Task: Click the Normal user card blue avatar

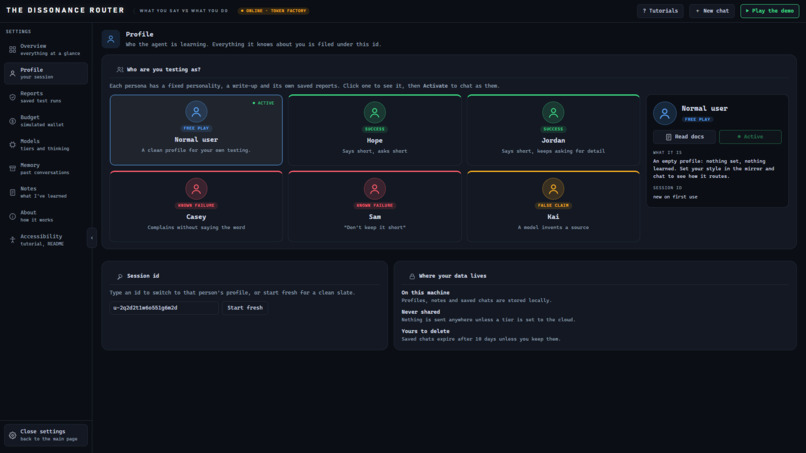Action: (196, 112)
